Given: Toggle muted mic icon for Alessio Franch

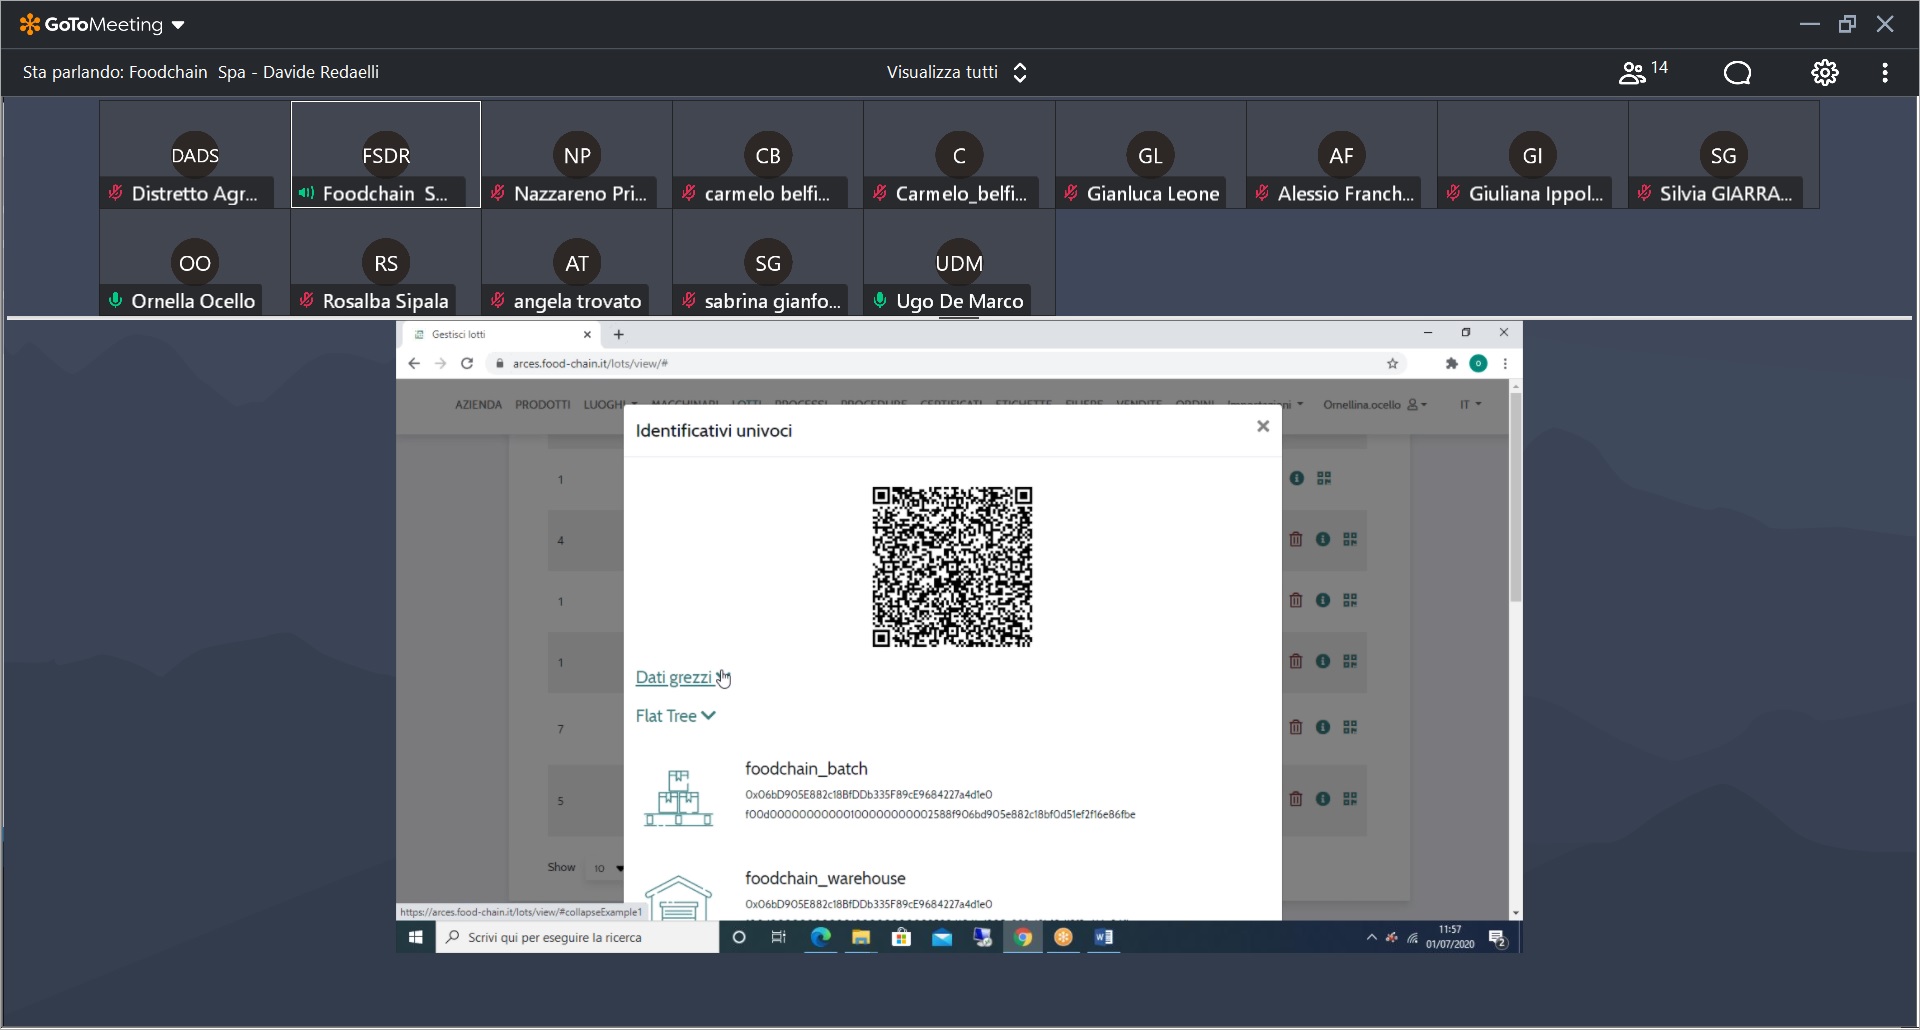Looking at the screenshot, I should click(1262, 193).
